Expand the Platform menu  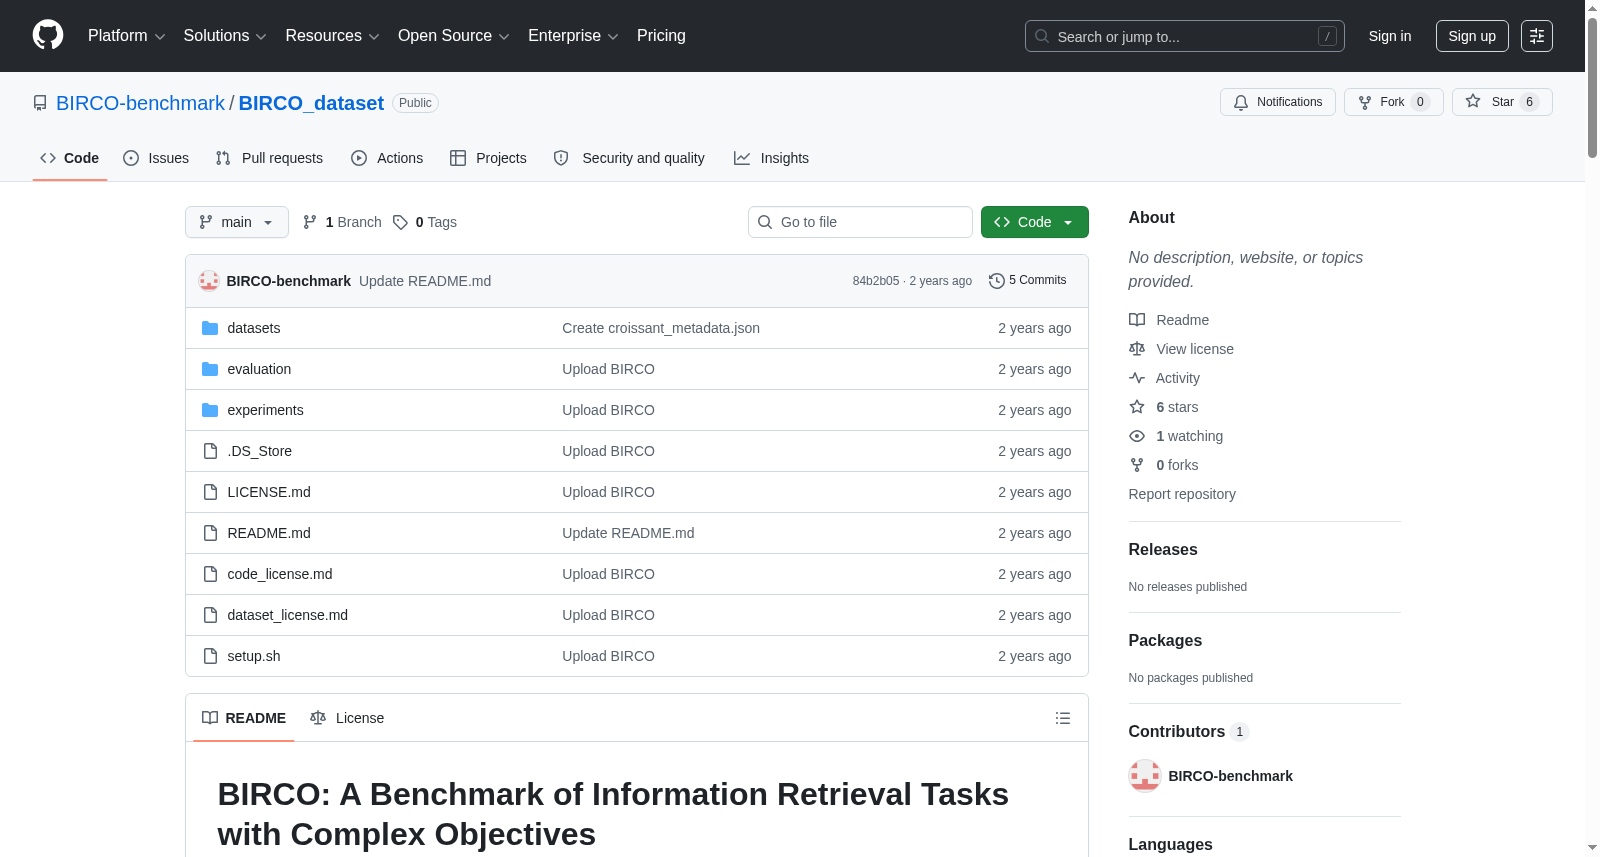(126, 36)
